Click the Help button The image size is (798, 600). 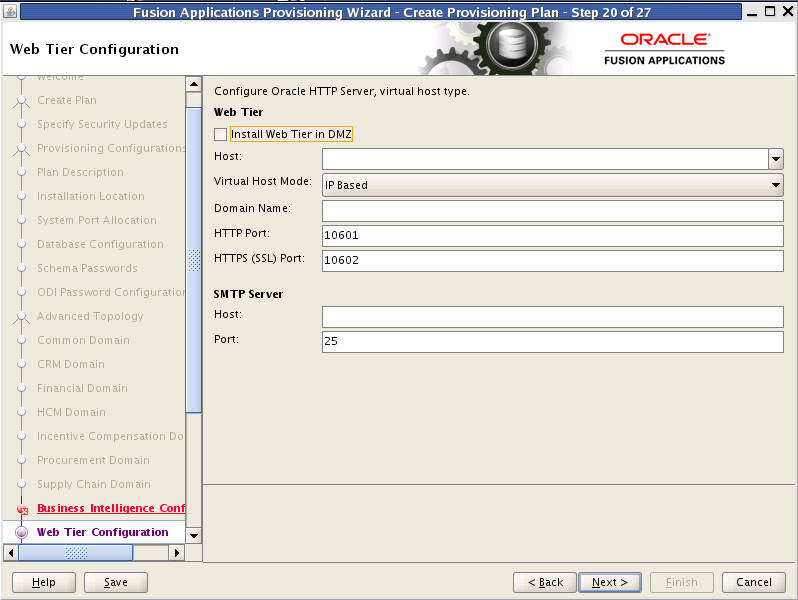pos(44,582)
